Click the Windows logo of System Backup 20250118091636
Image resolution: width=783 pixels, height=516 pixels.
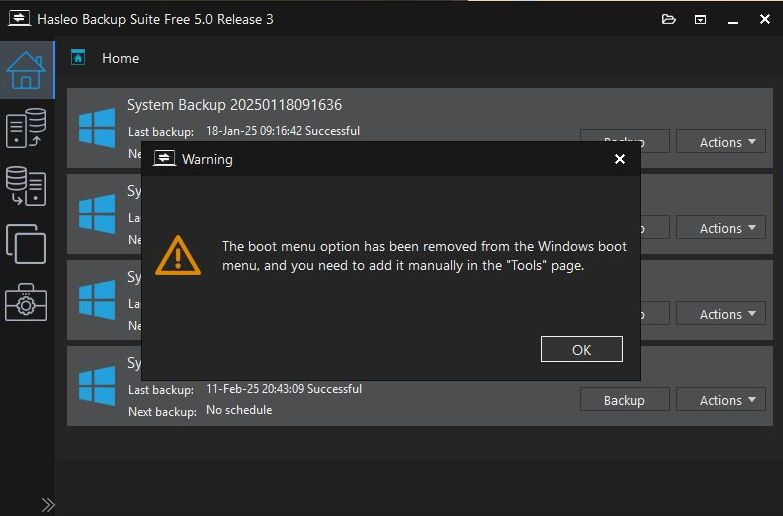click(97, 127)
